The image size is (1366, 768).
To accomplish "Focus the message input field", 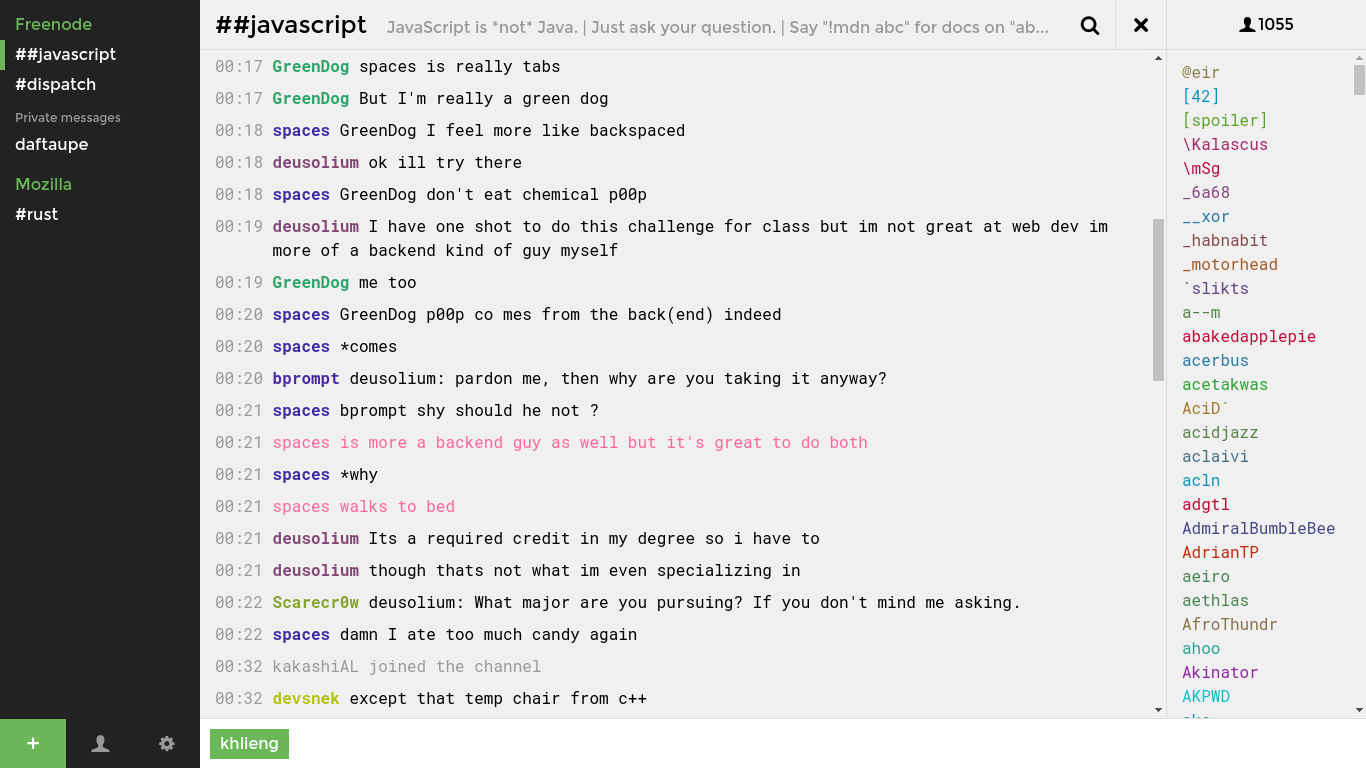I will (x=825, y=743).
